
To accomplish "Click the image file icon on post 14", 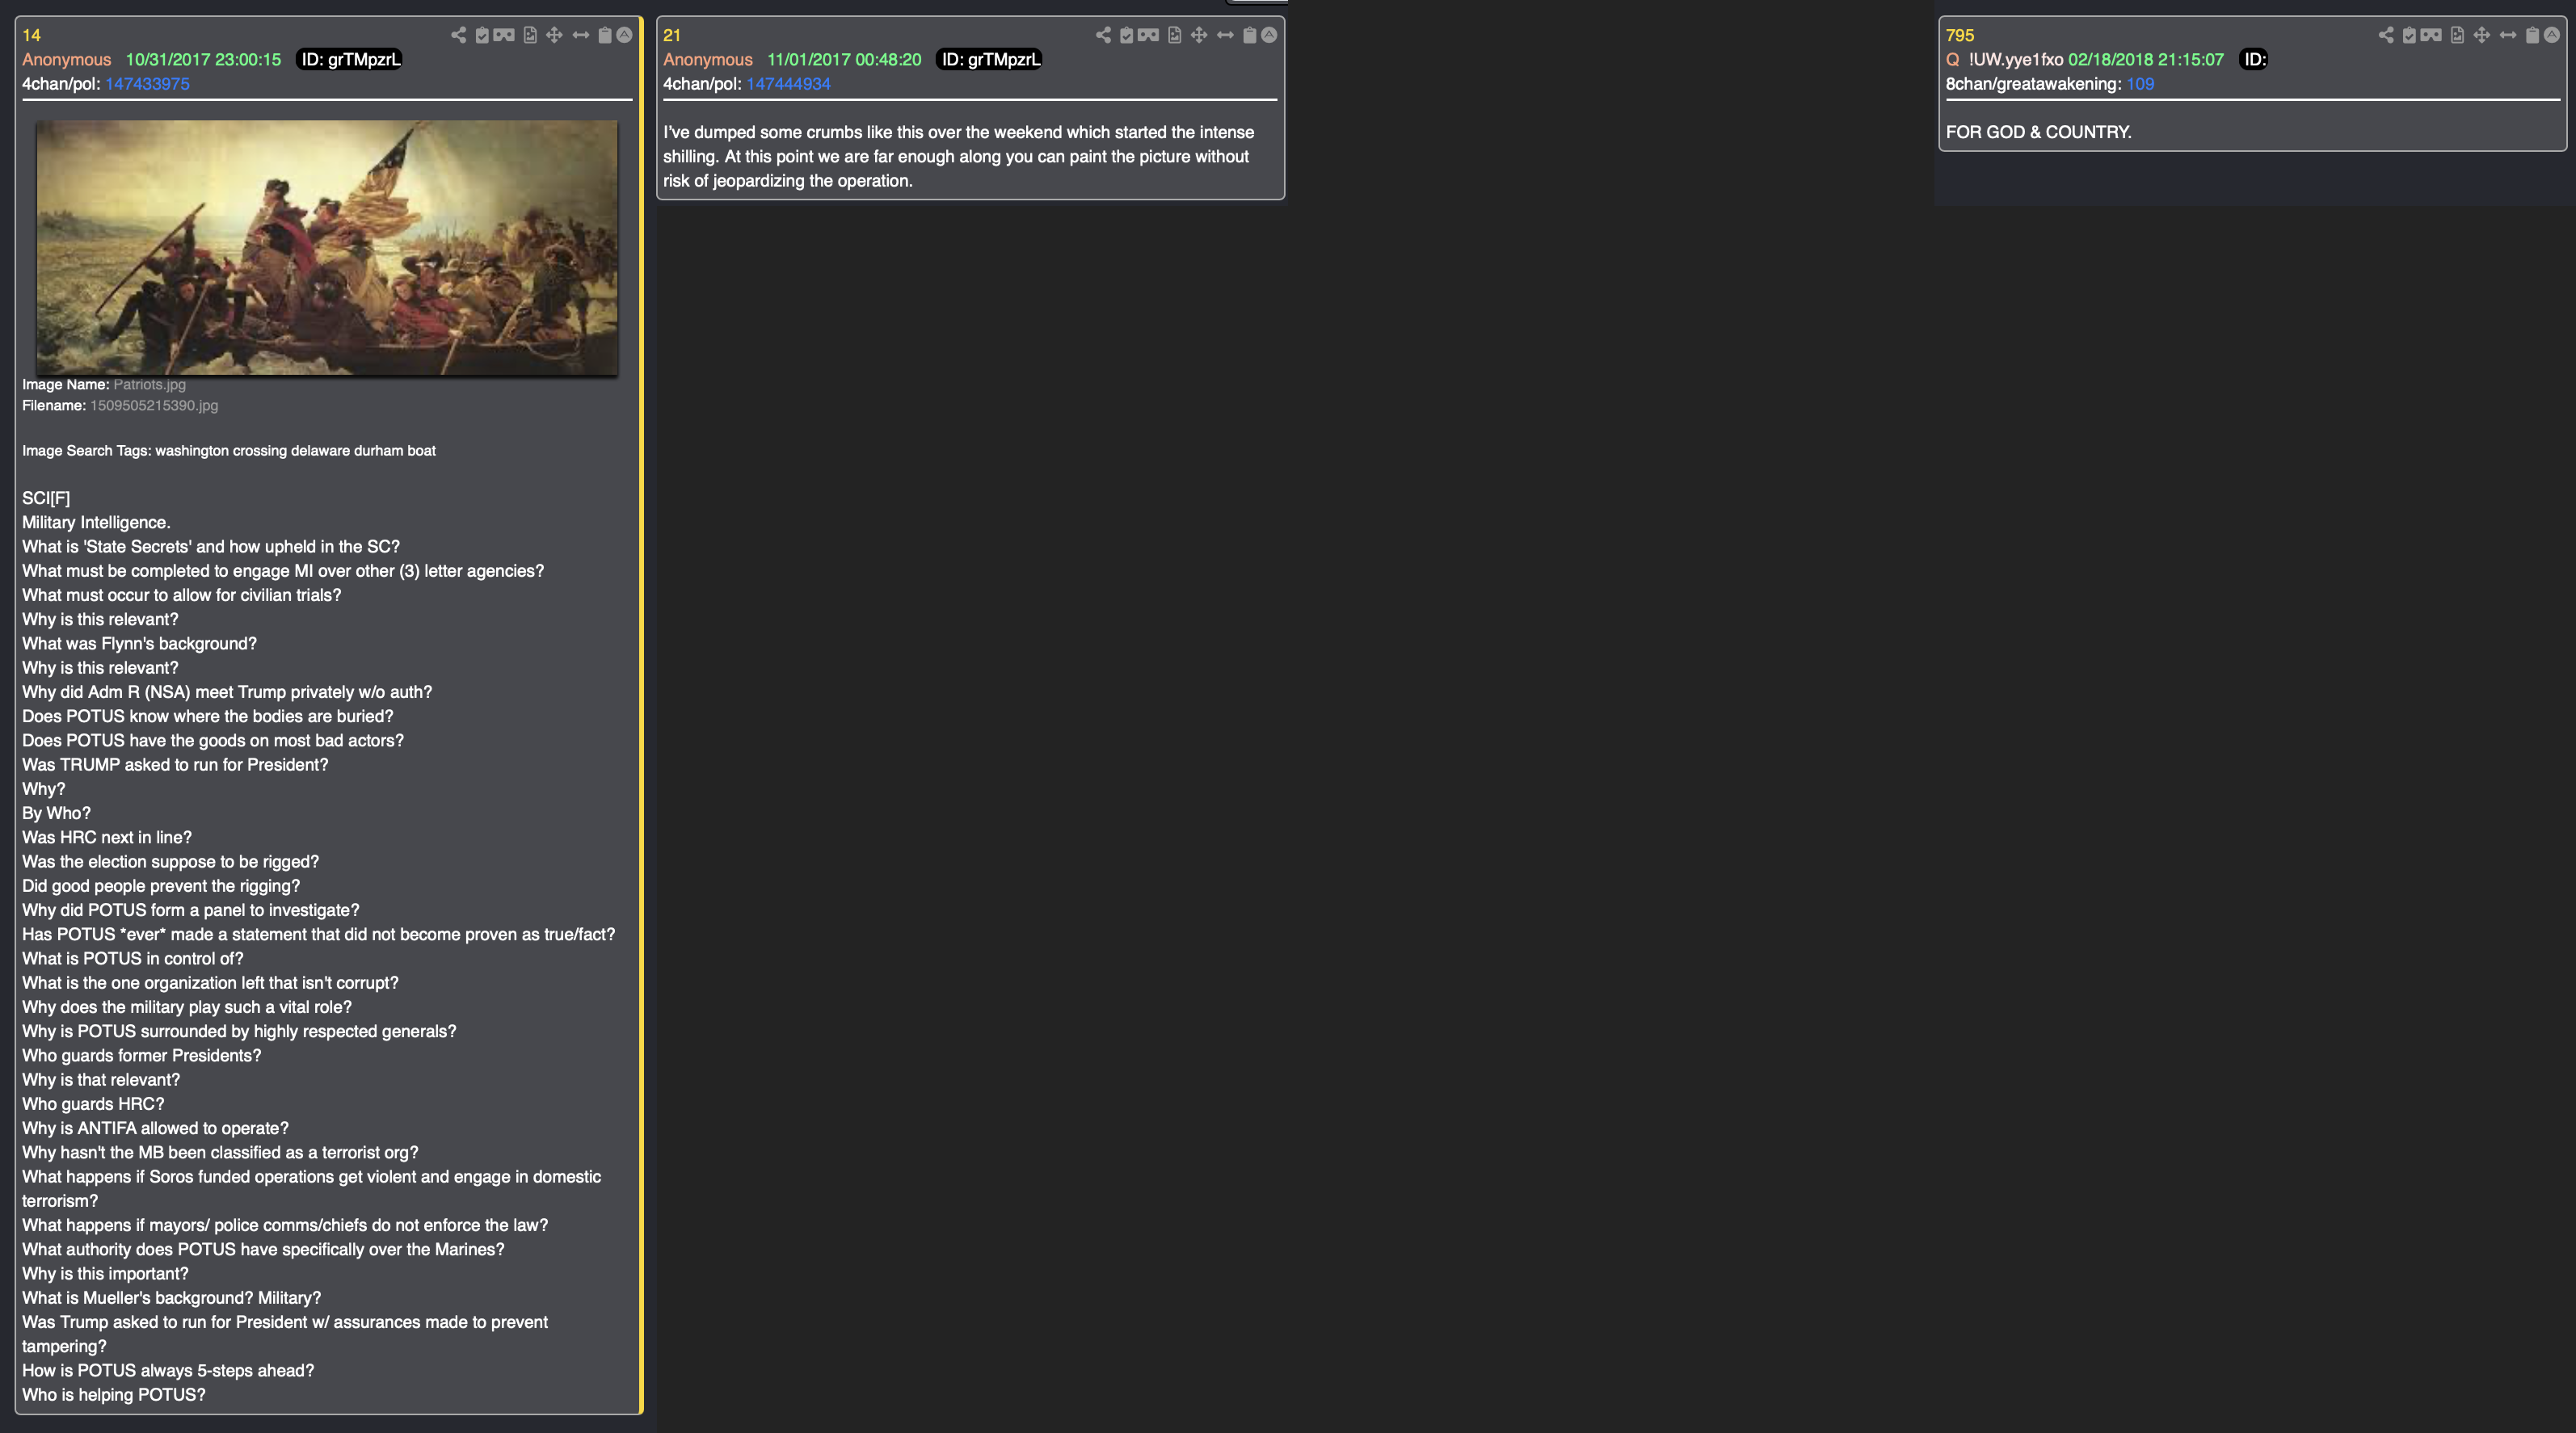I will tap(530, 35).
